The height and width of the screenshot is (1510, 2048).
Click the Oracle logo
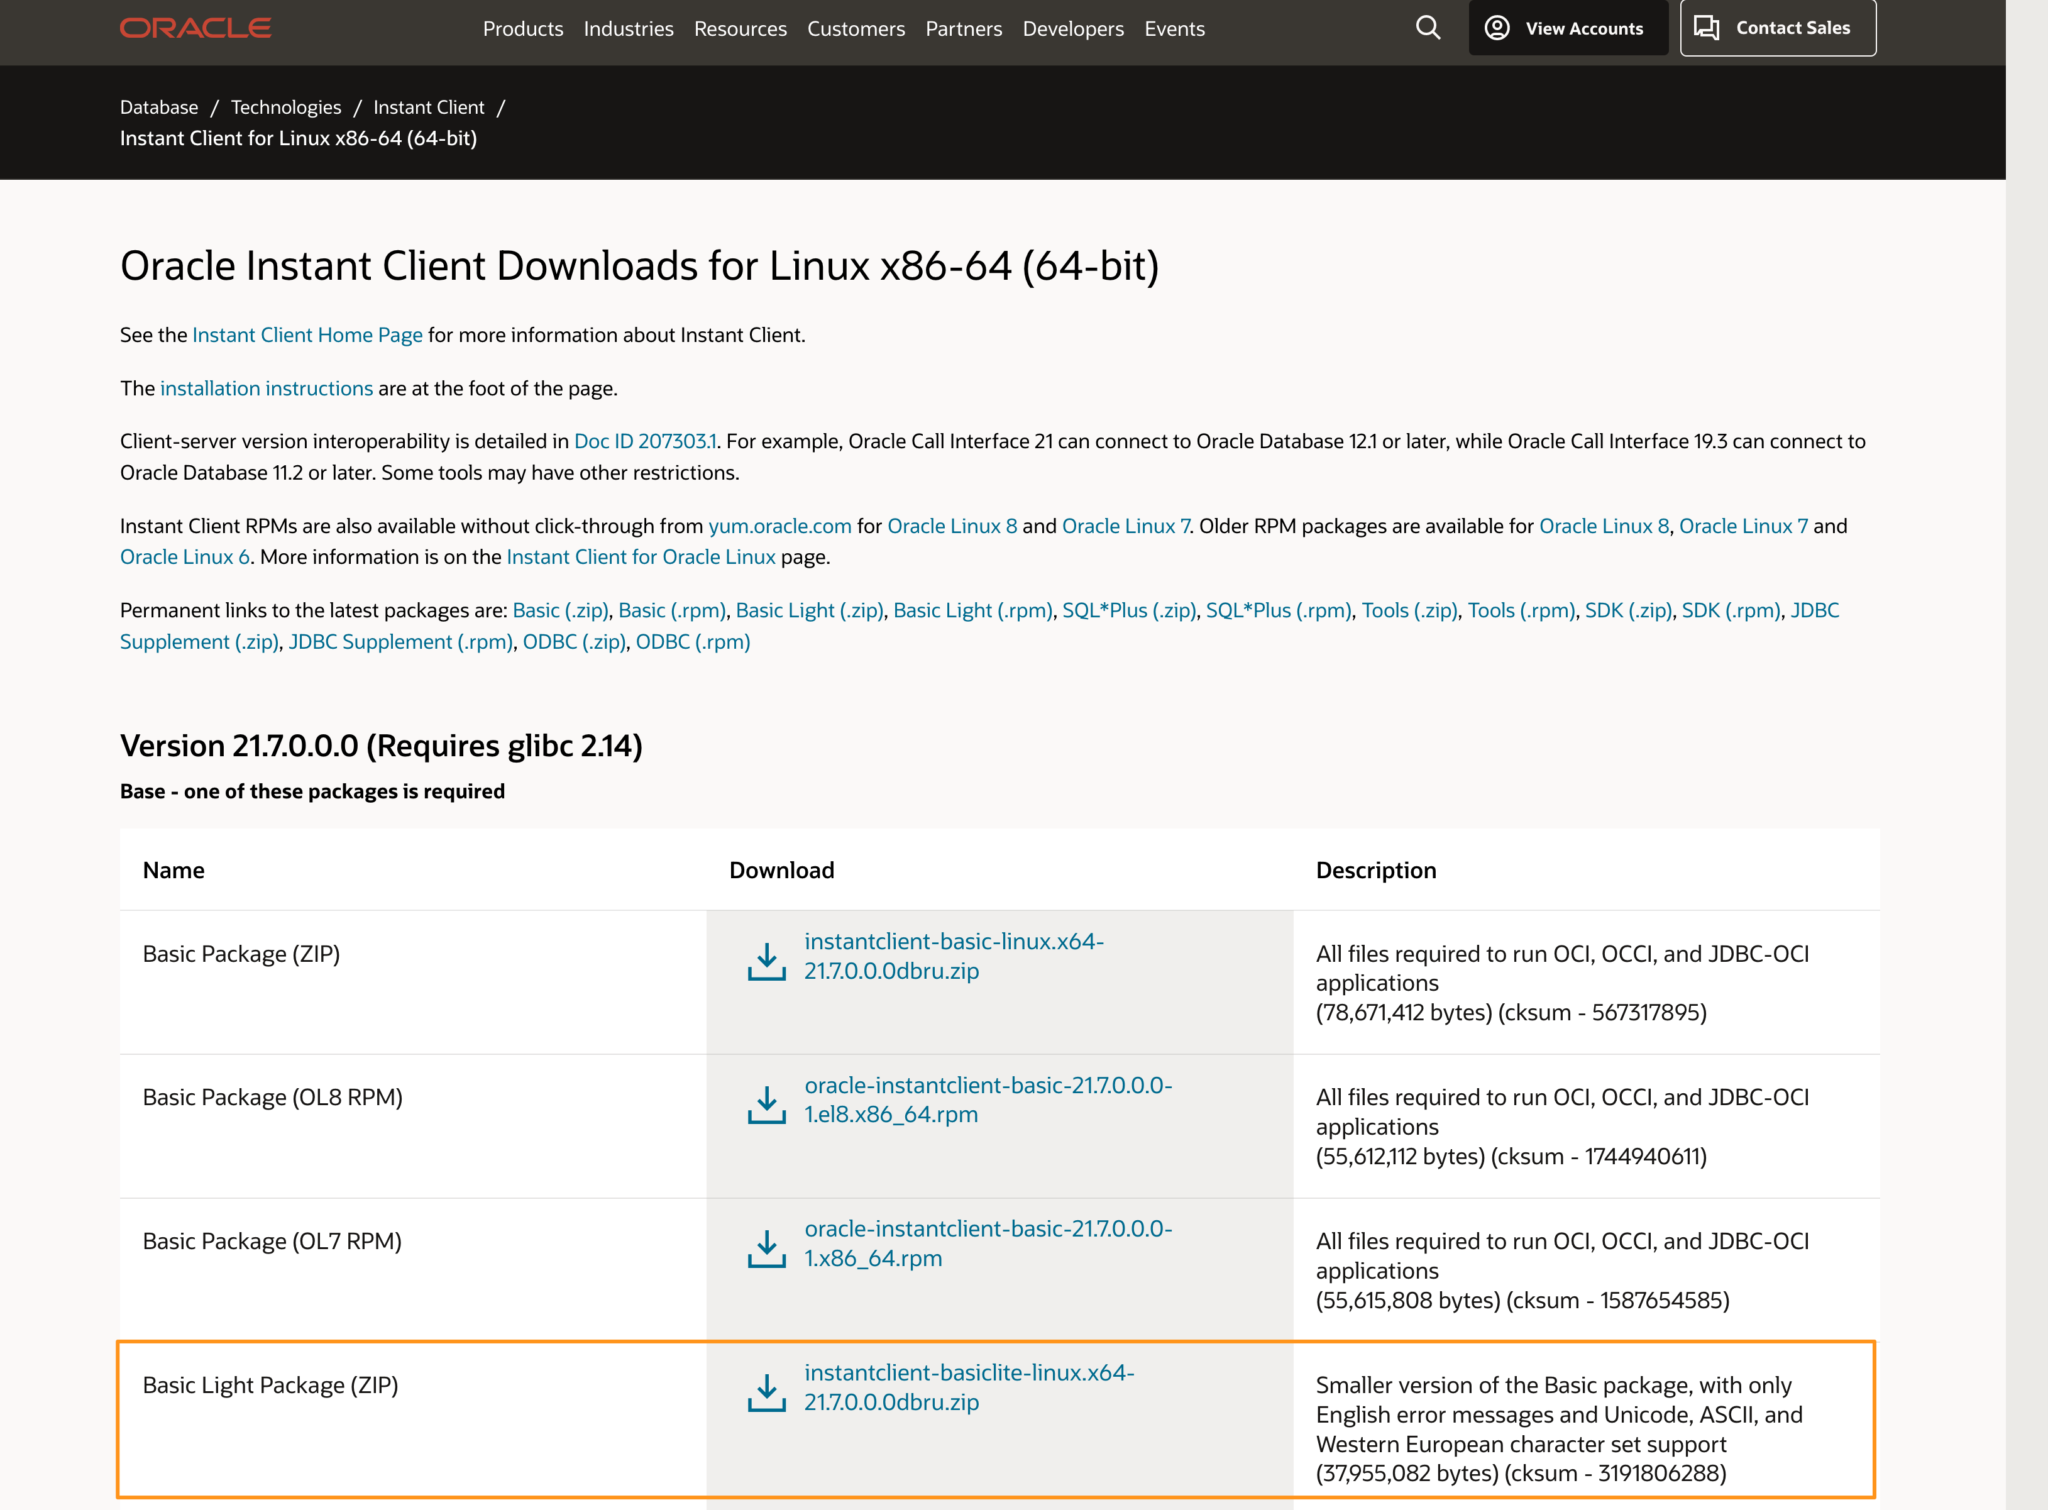coord(195,28)
